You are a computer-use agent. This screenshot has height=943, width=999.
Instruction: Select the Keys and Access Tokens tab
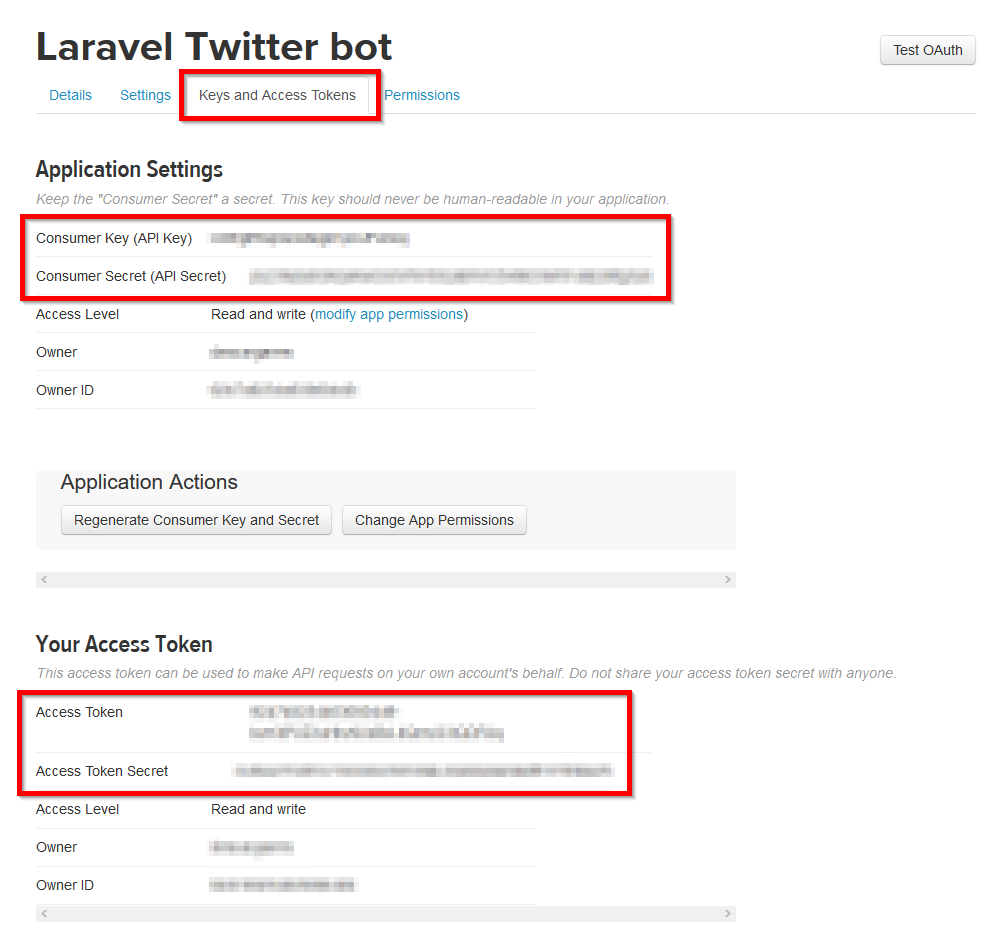click(x=277, y=95)
